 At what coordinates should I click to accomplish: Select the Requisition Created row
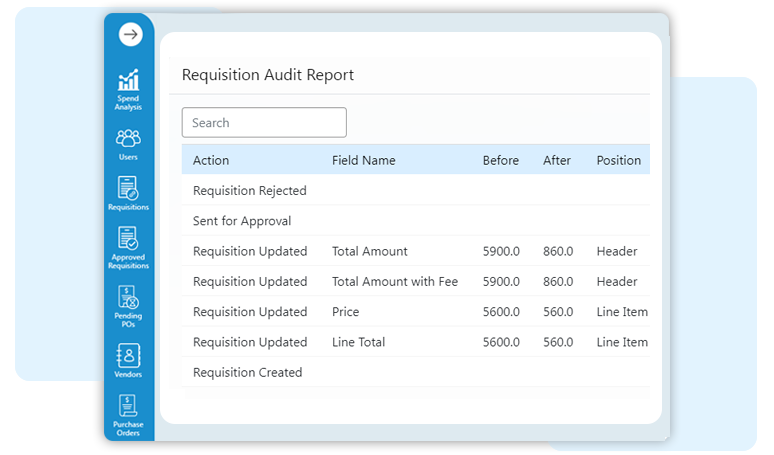click(247, 372)
